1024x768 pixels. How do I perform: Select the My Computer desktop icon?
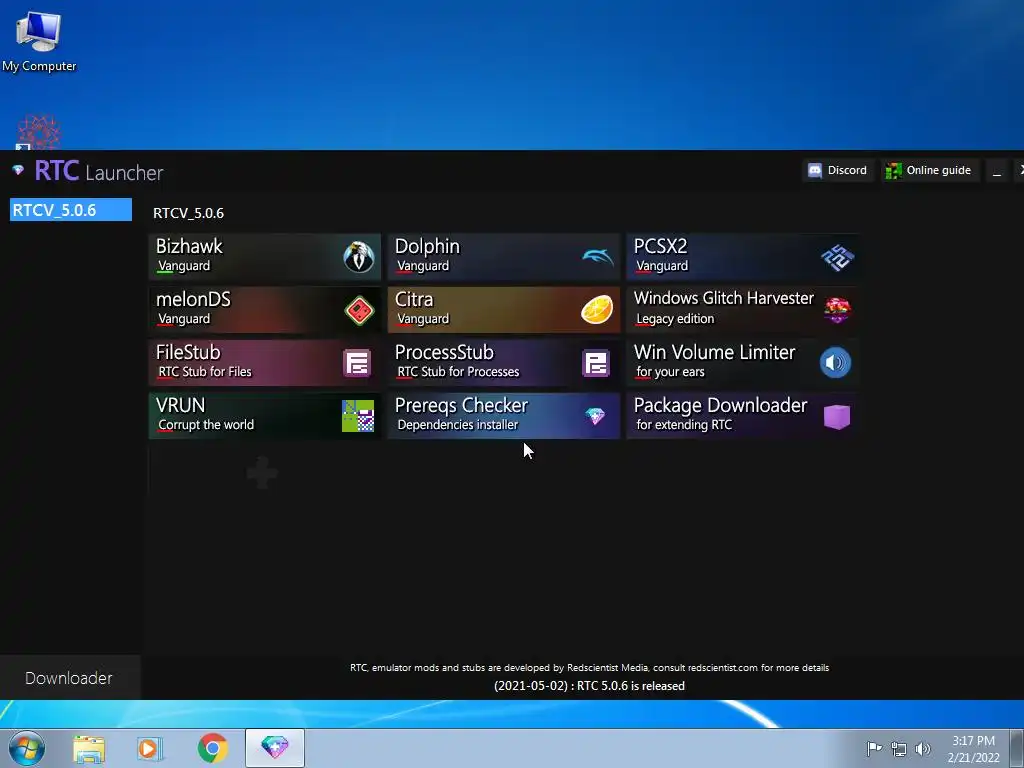[x=39, y=40]
